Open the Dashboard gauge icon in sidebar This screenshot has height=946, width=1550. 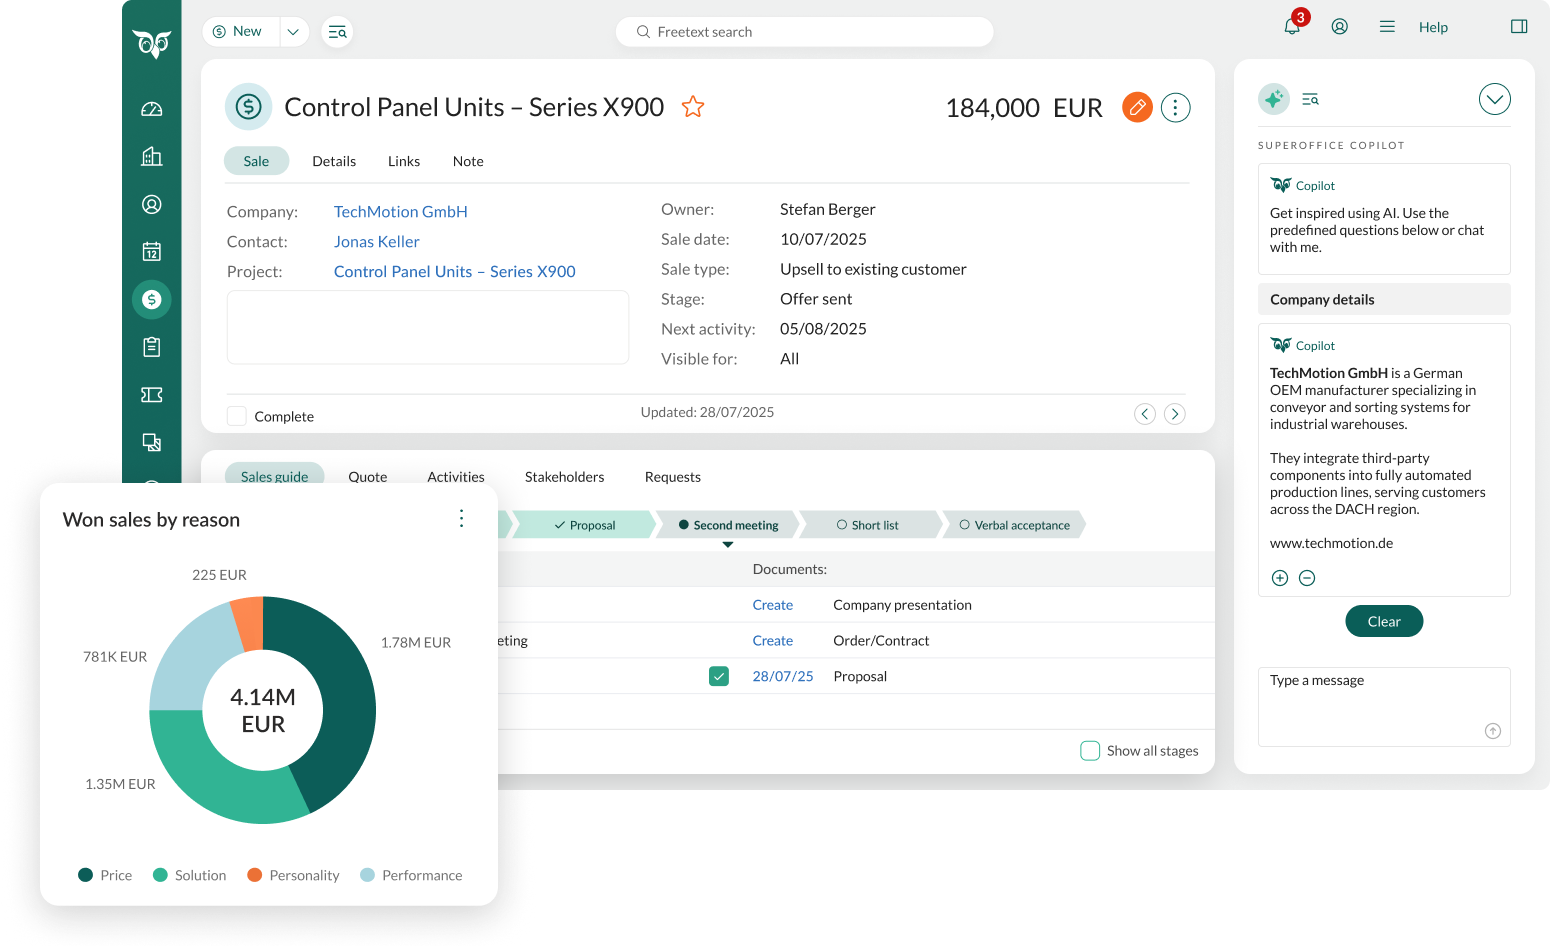point(152,109)
